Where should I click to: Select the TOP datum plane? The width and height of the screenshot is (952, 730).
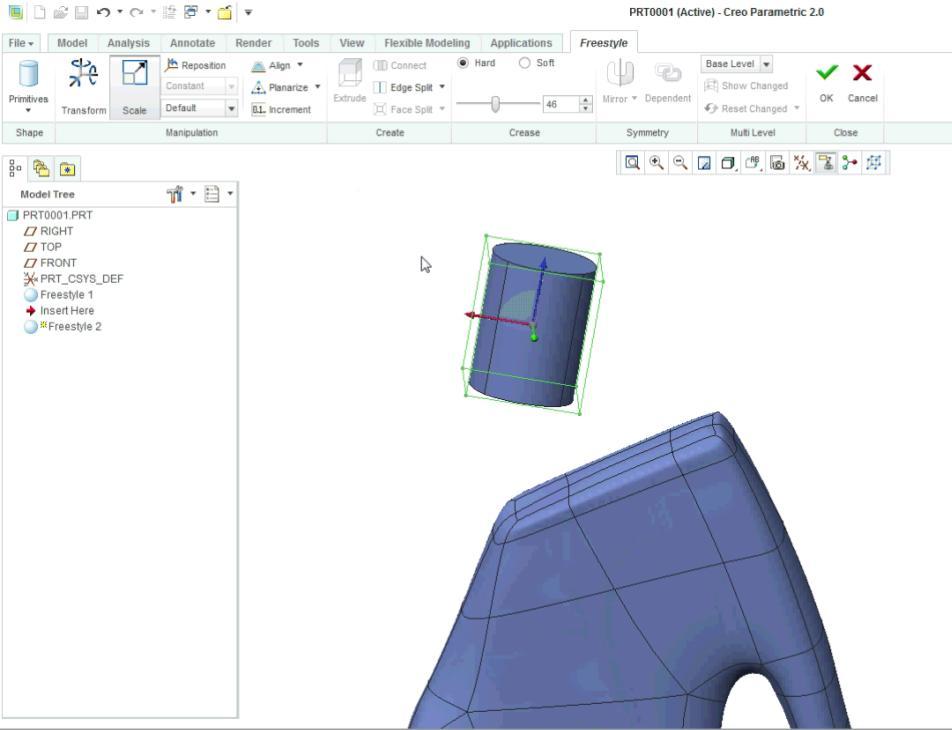point(42,247)
